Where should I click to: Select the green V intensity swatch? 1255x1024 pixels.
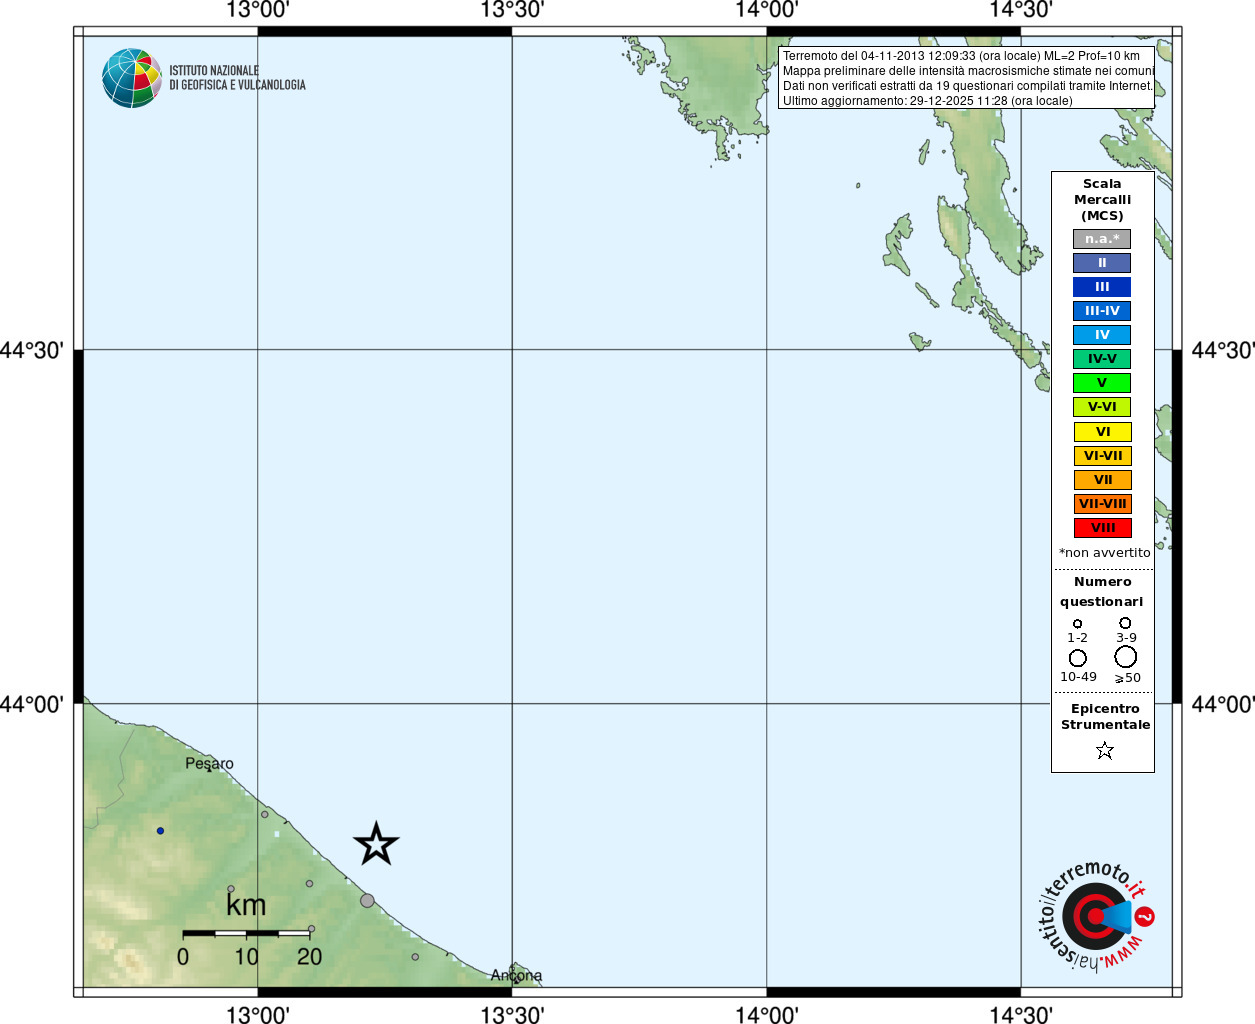(1102, 383)
